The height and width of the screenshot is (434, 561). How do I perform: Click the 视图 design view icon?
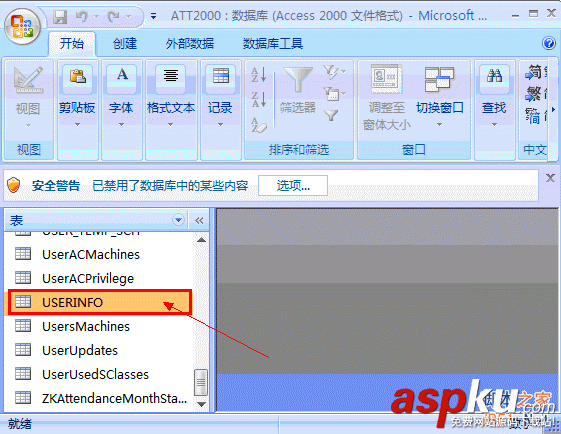28,80
